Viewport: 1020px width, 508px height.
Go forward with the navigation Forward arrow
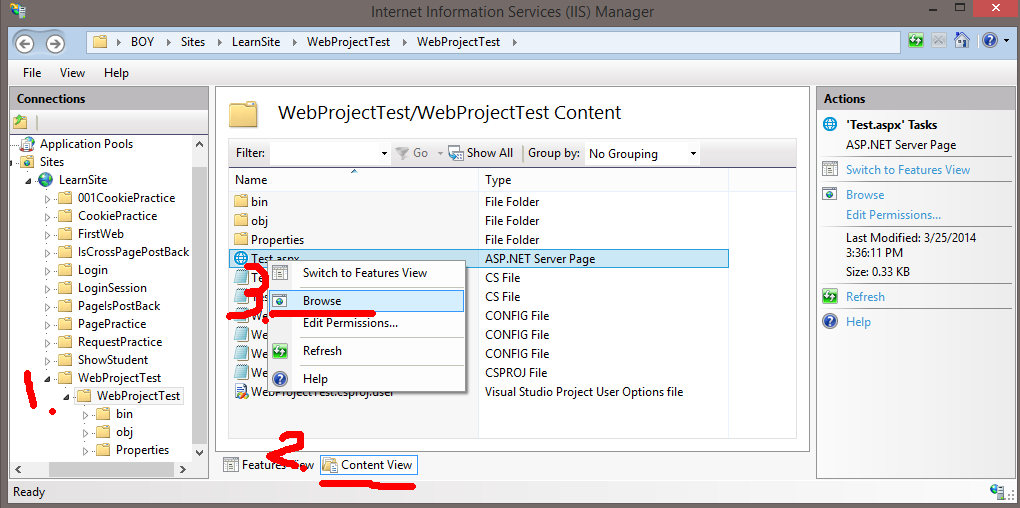tap(55, 44)
